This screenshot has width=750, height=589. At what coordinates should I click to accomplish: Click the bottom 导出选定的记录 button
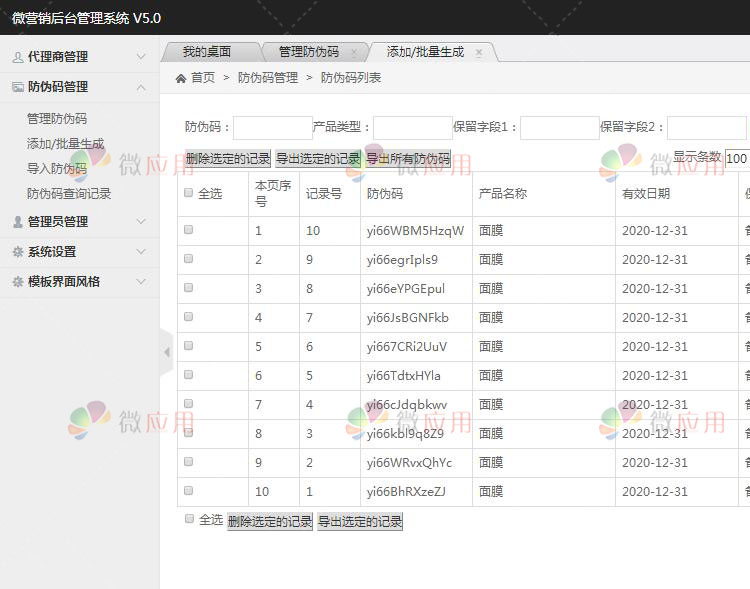pos(360,521)
